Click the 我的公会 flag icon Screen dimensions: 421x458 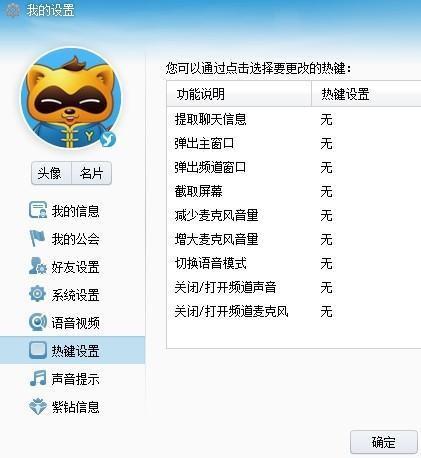point(37,238)
